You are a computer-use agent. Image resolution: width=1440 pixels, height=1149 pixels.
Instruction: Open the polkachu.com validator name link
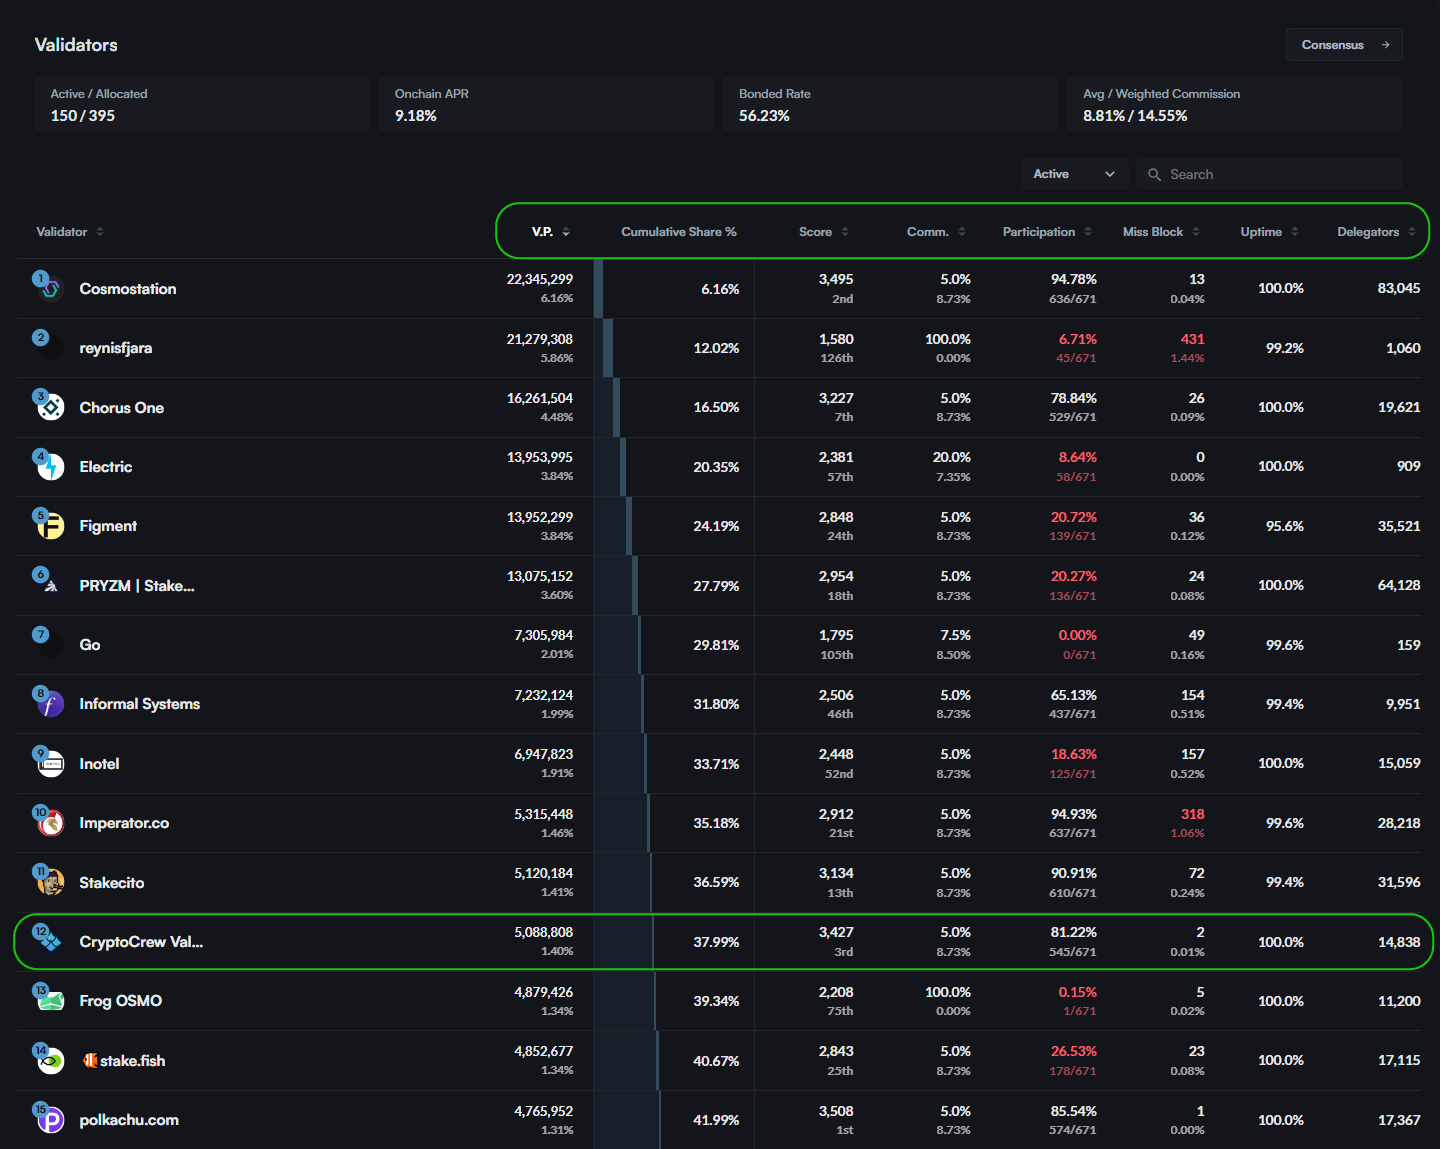tap(129, 1120)
